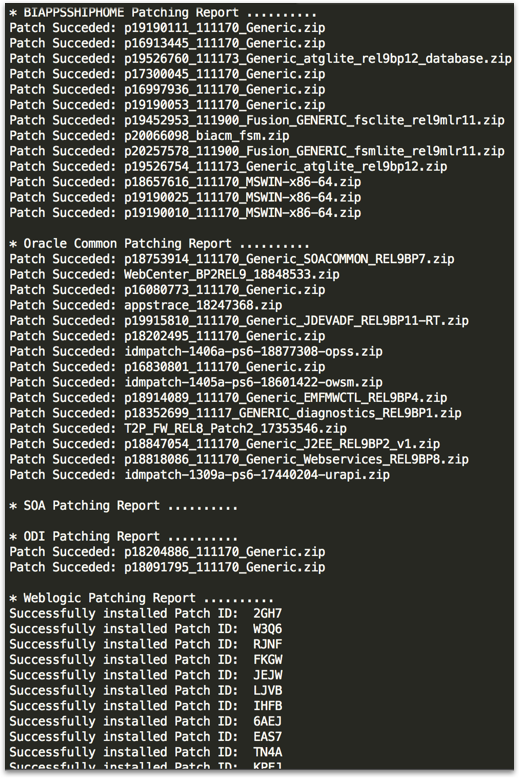Select p19190010_111170_MSWIN-x86-64.zip line
519x778 pixels.
click(x=185, y=212)
